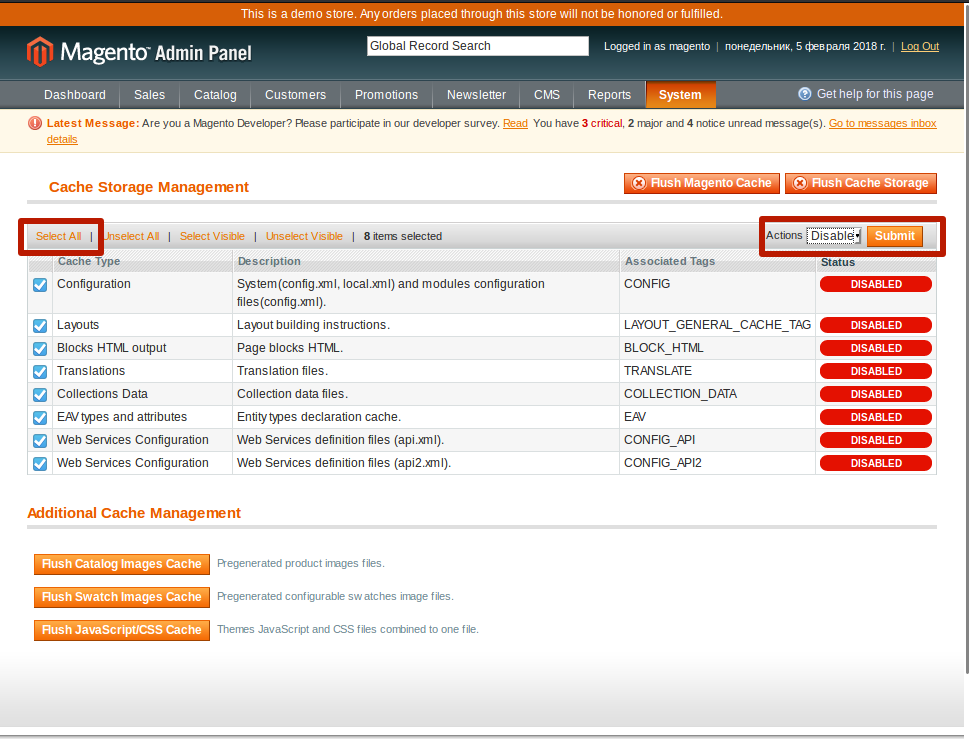
Task: Toggle the Blocks HTML output checkbox
Action: pos(40,348)
